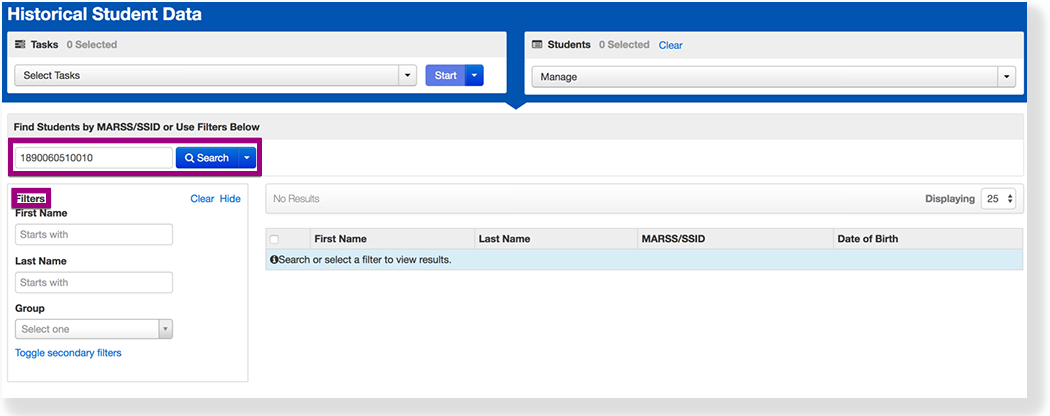
Task: Click Clear link in Filters panel
Action: 202,199
